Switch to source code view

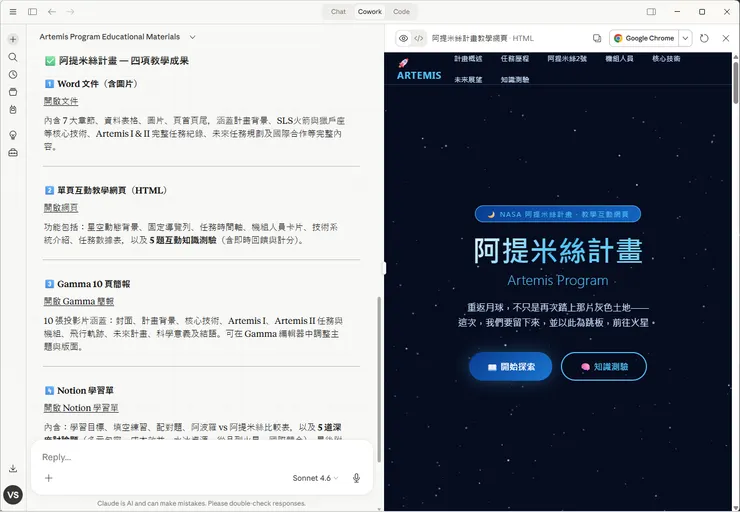(x=419, y=38)
